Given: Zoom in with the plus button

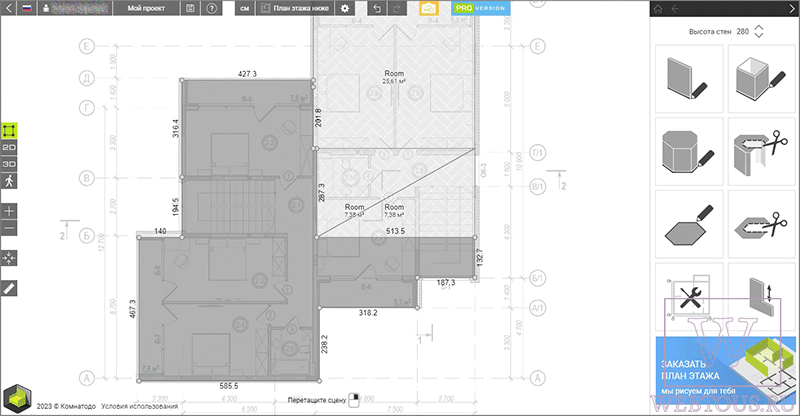Looking at the screenshot, I should [9, 211].
